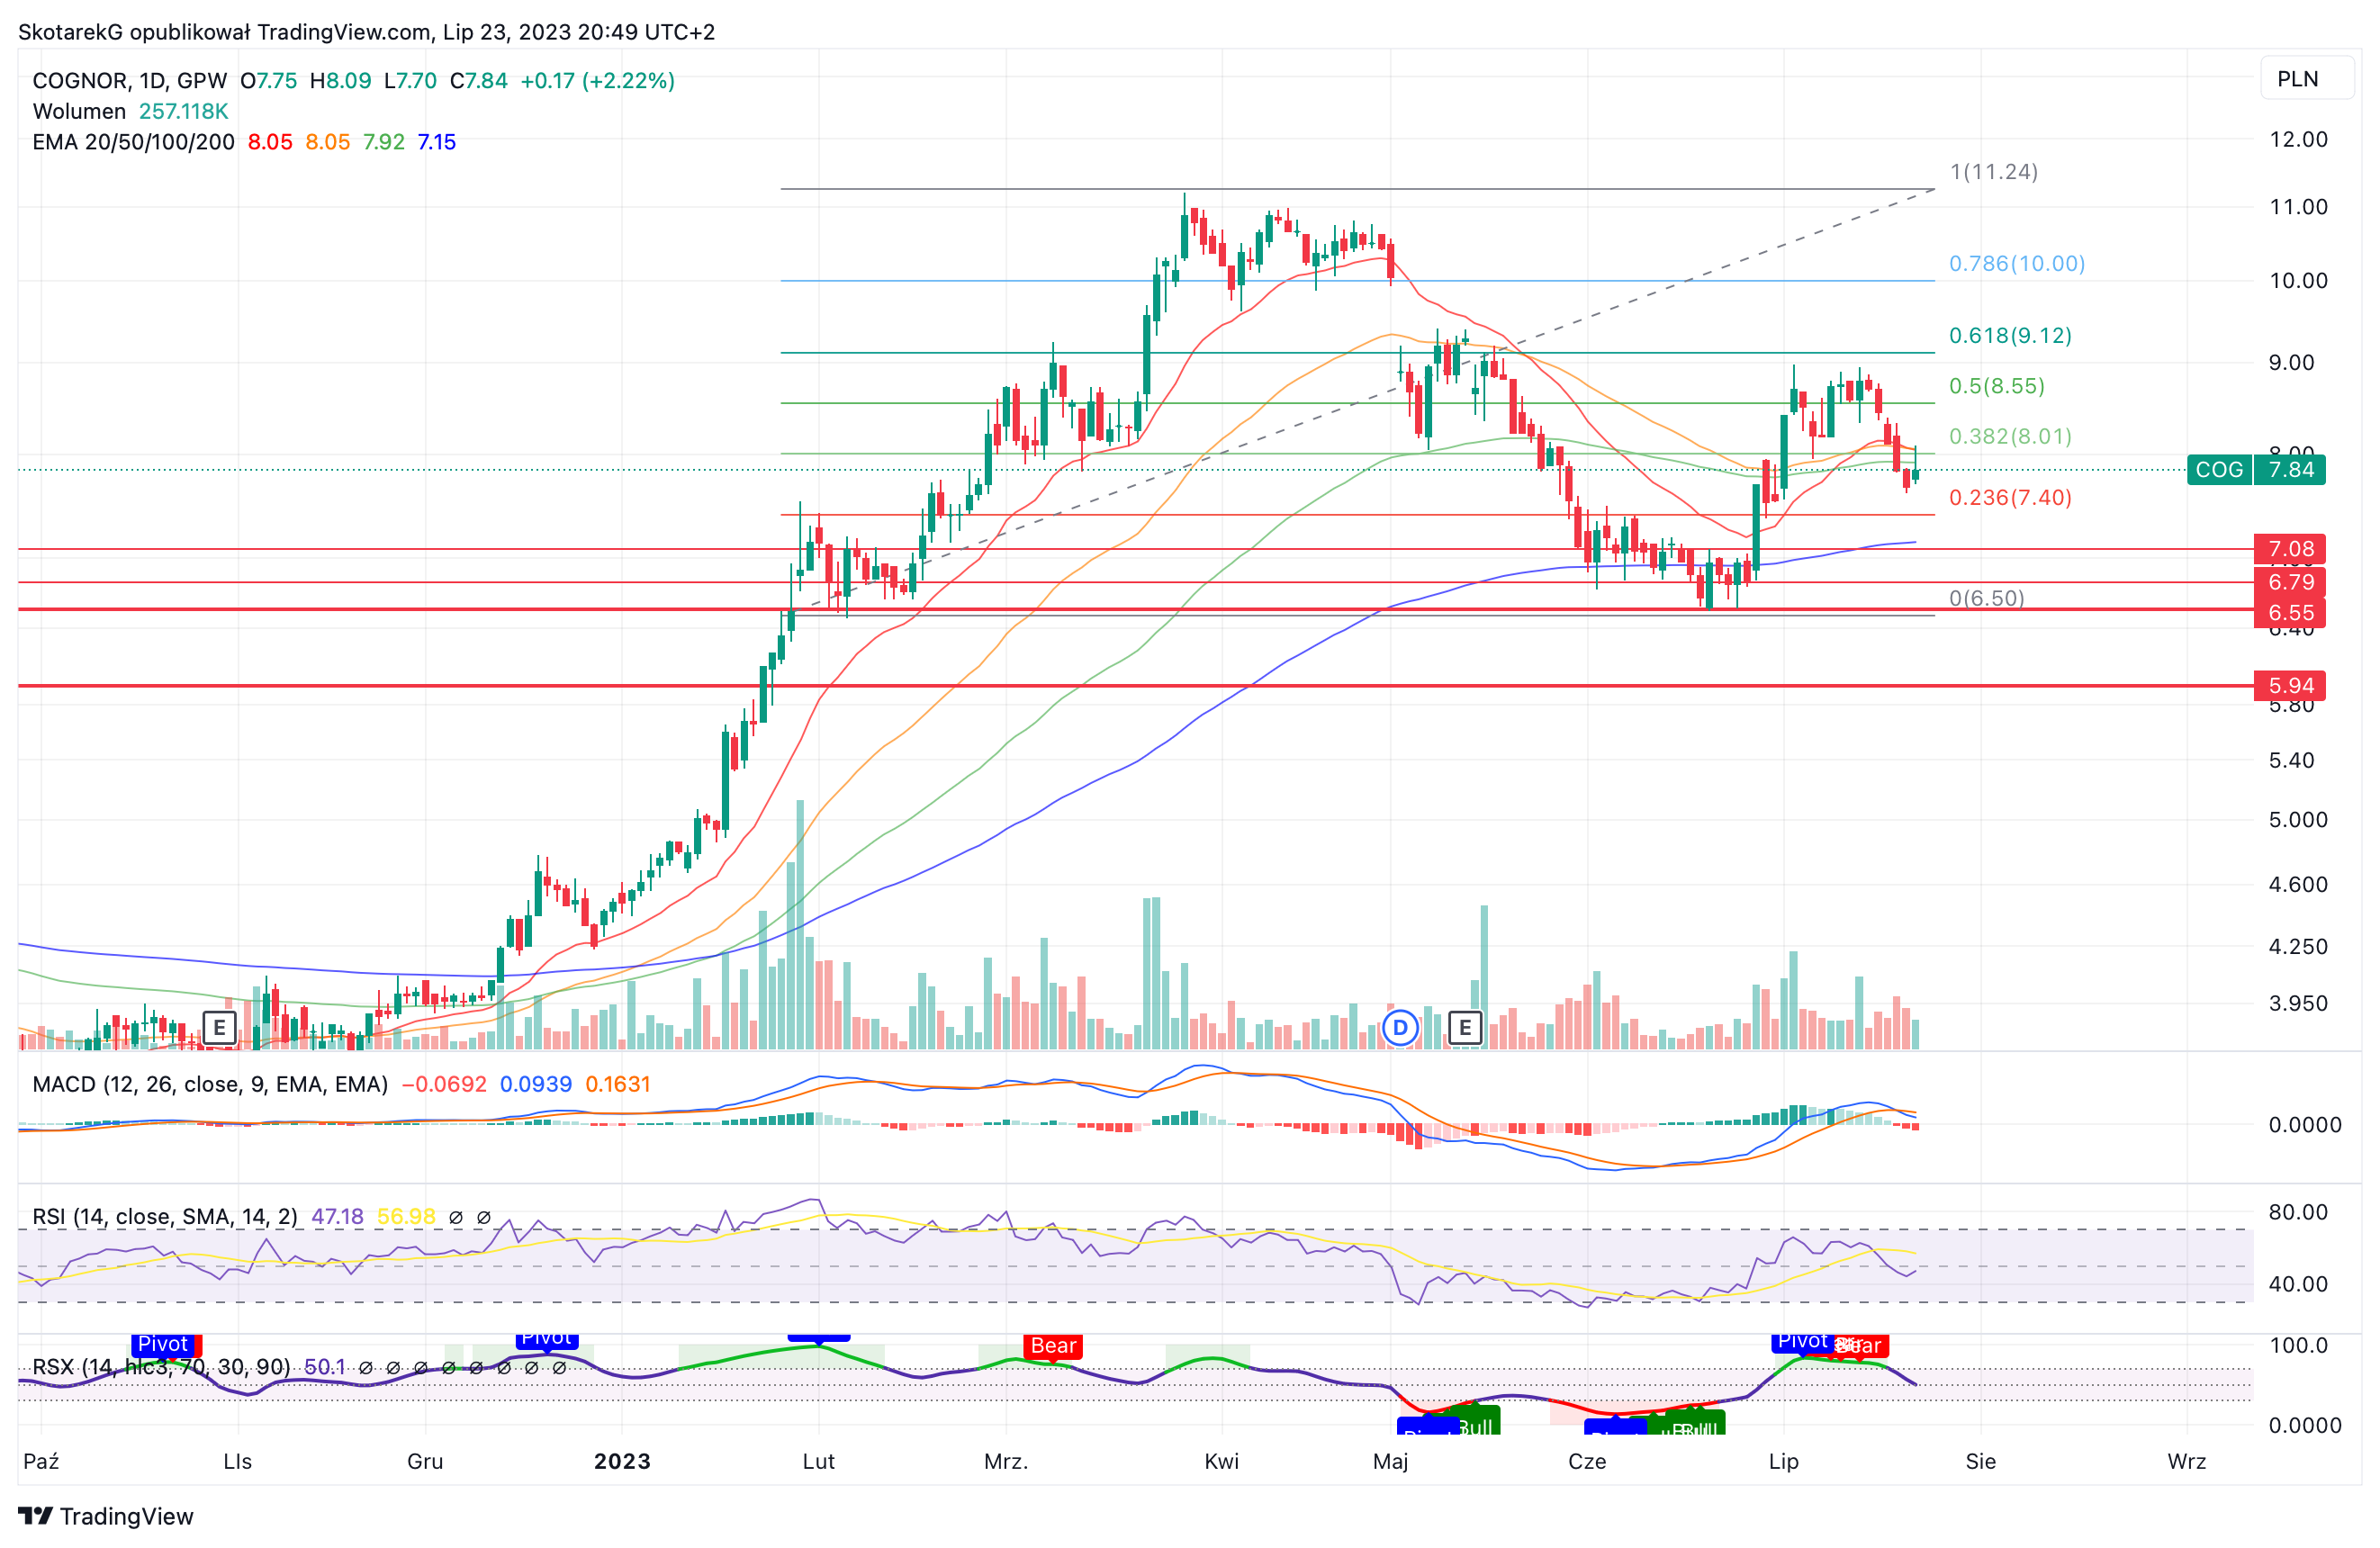2380x1548 pixels.
Task: Click the Fibonacci 0.618(9.12) level label
Action: pos(2010,336)
